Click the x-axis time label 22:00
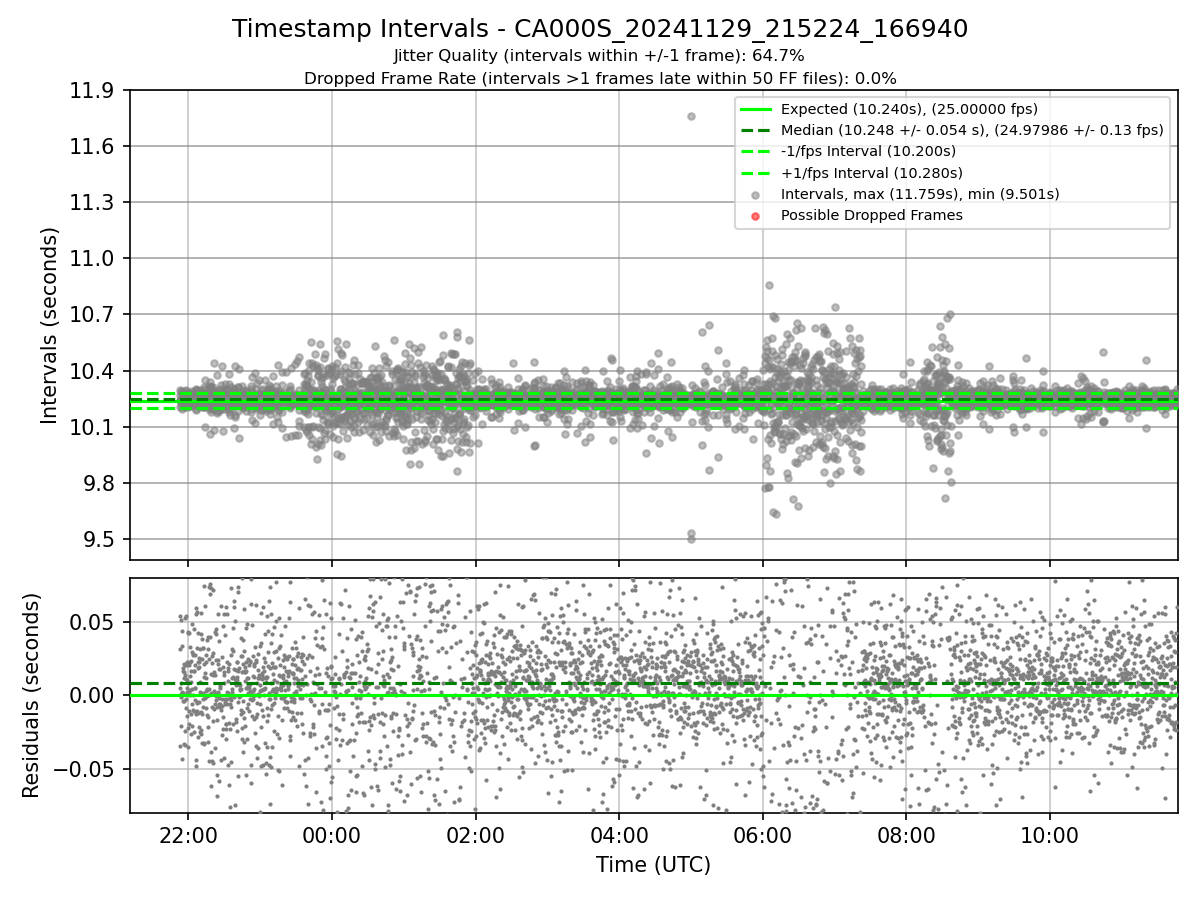The image size is (1200, 900). [188, 835]
